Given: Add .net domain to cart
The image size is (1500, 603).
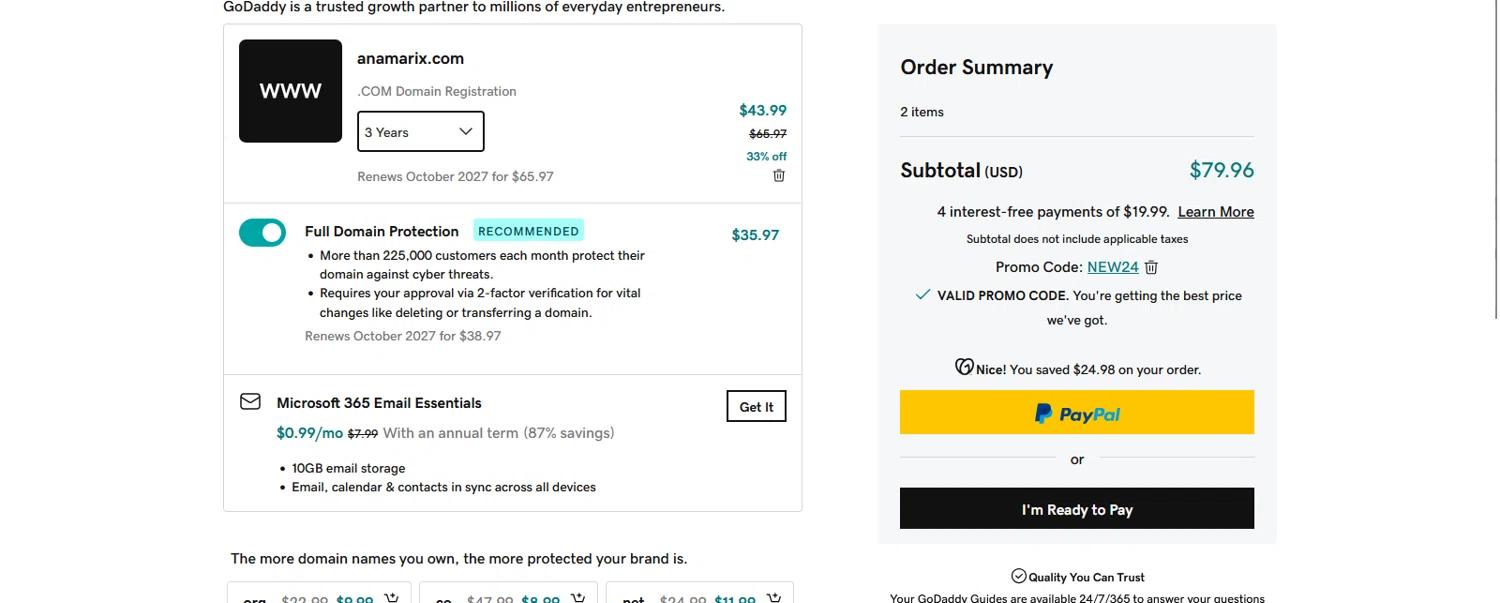Looking at the screenshot, I should pyautogui.click(x=773, y=598).
